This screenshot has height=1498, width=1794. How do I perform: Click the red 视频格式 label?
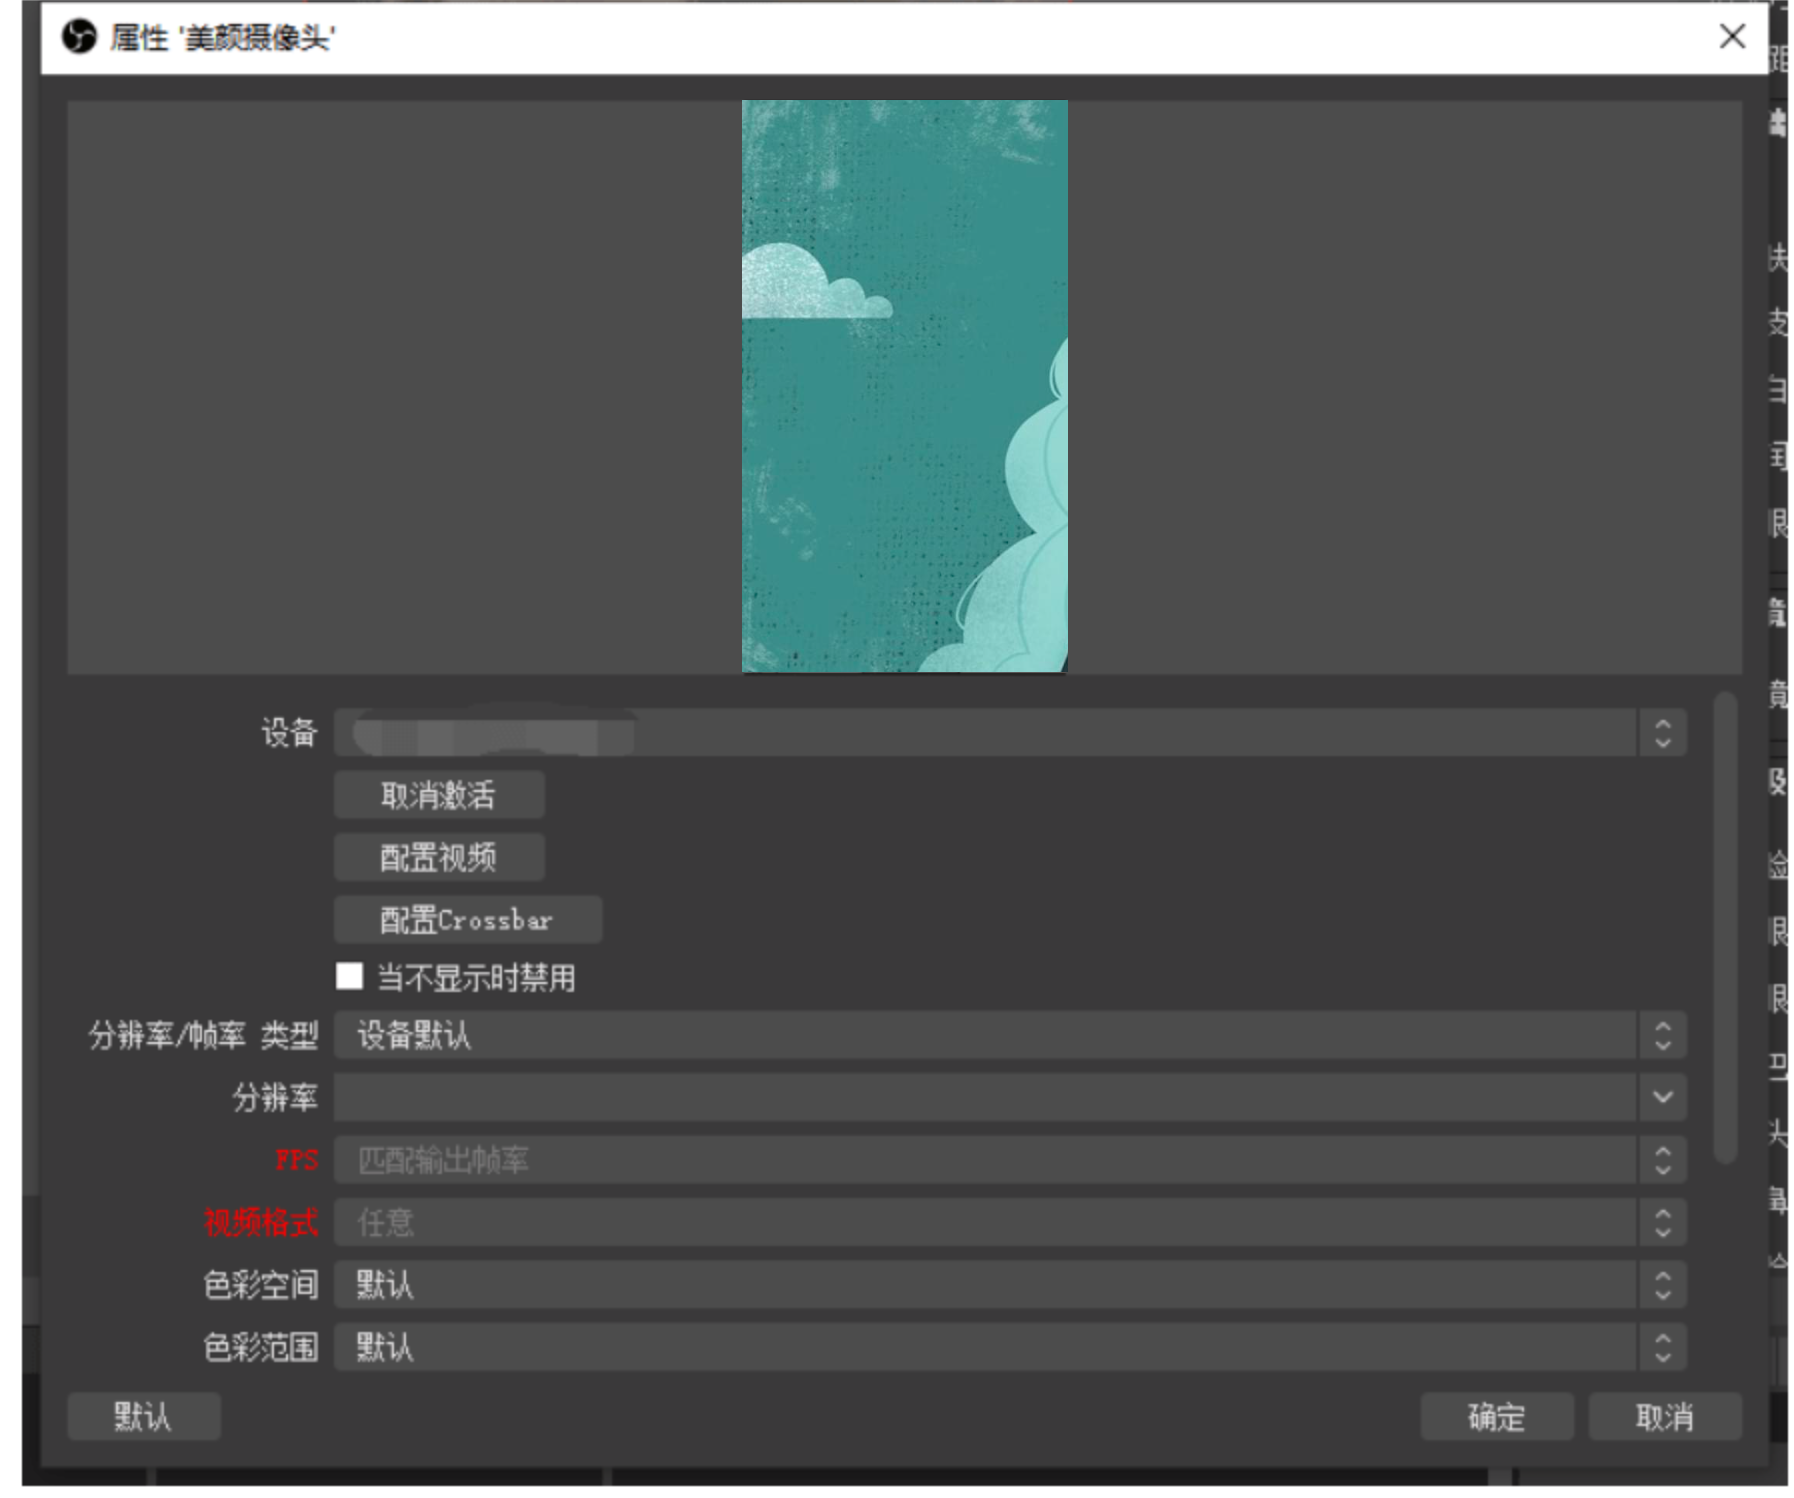pos(261,1222)
